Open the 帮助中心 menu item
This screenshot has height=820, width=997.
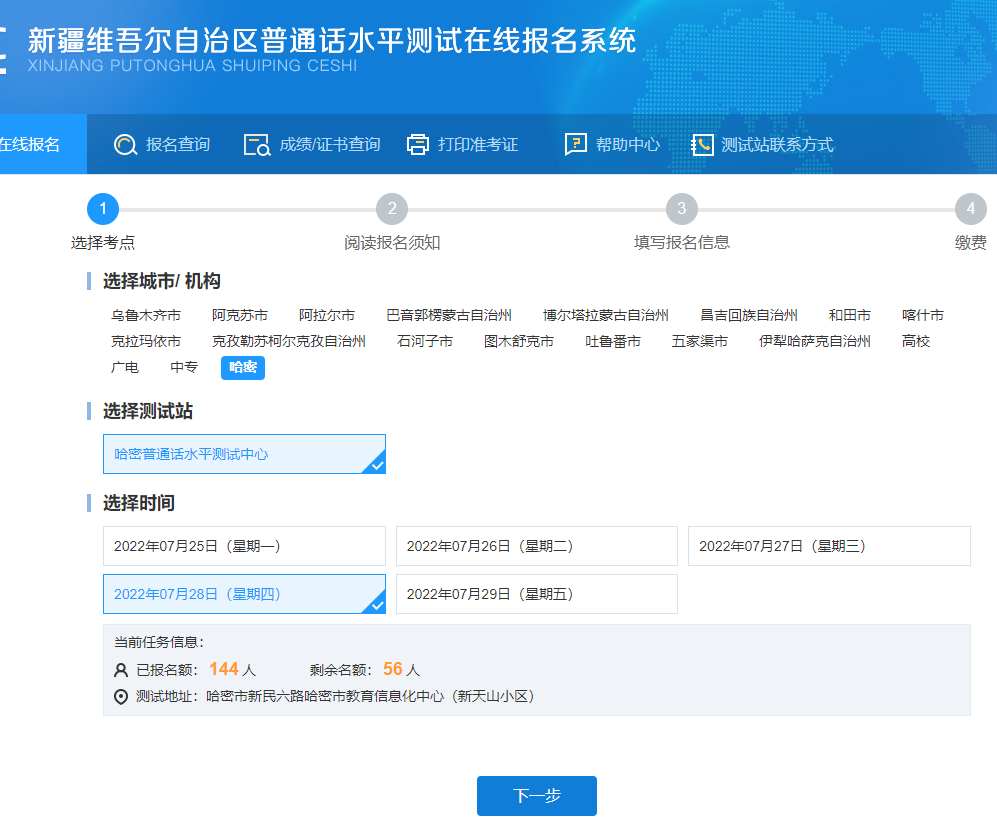[x=627, y=145]
